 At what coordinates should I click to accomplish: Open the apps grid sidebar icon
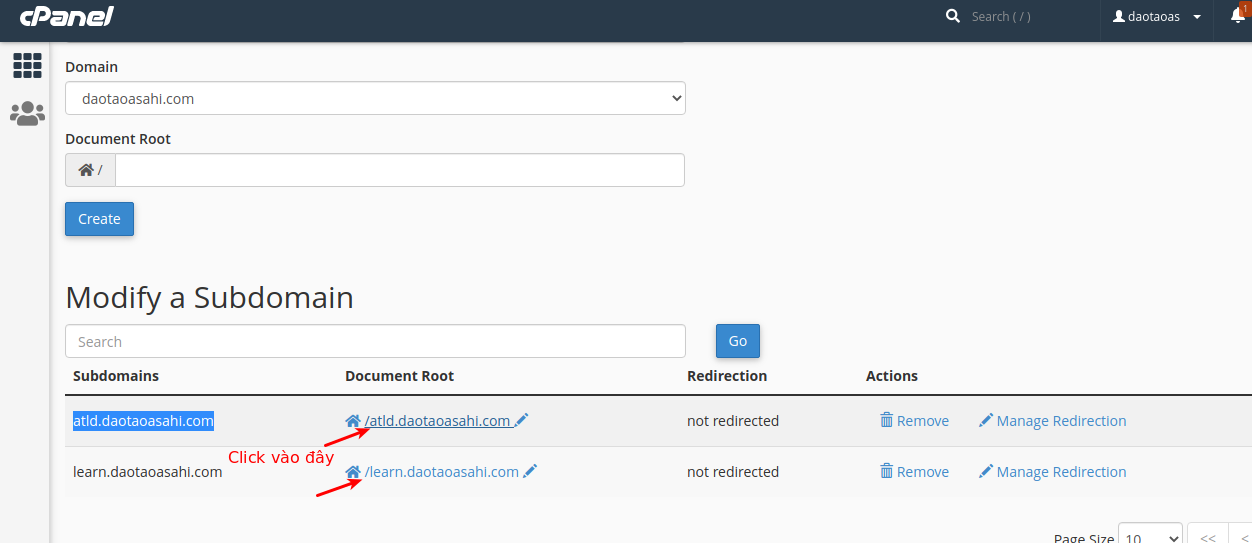[x=27, y=66]
